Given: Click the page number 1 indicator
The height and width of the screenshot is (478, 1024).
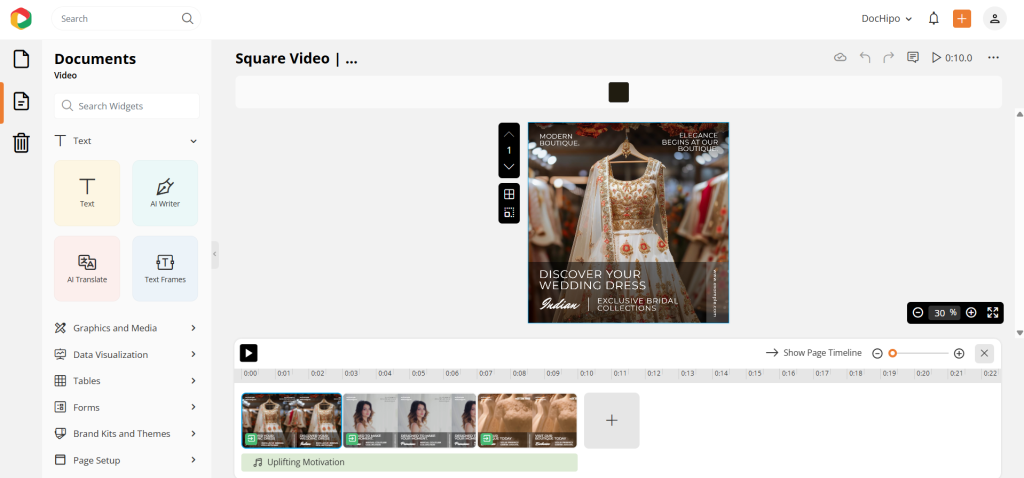Looking at the screenshot, I should point(509,150).
